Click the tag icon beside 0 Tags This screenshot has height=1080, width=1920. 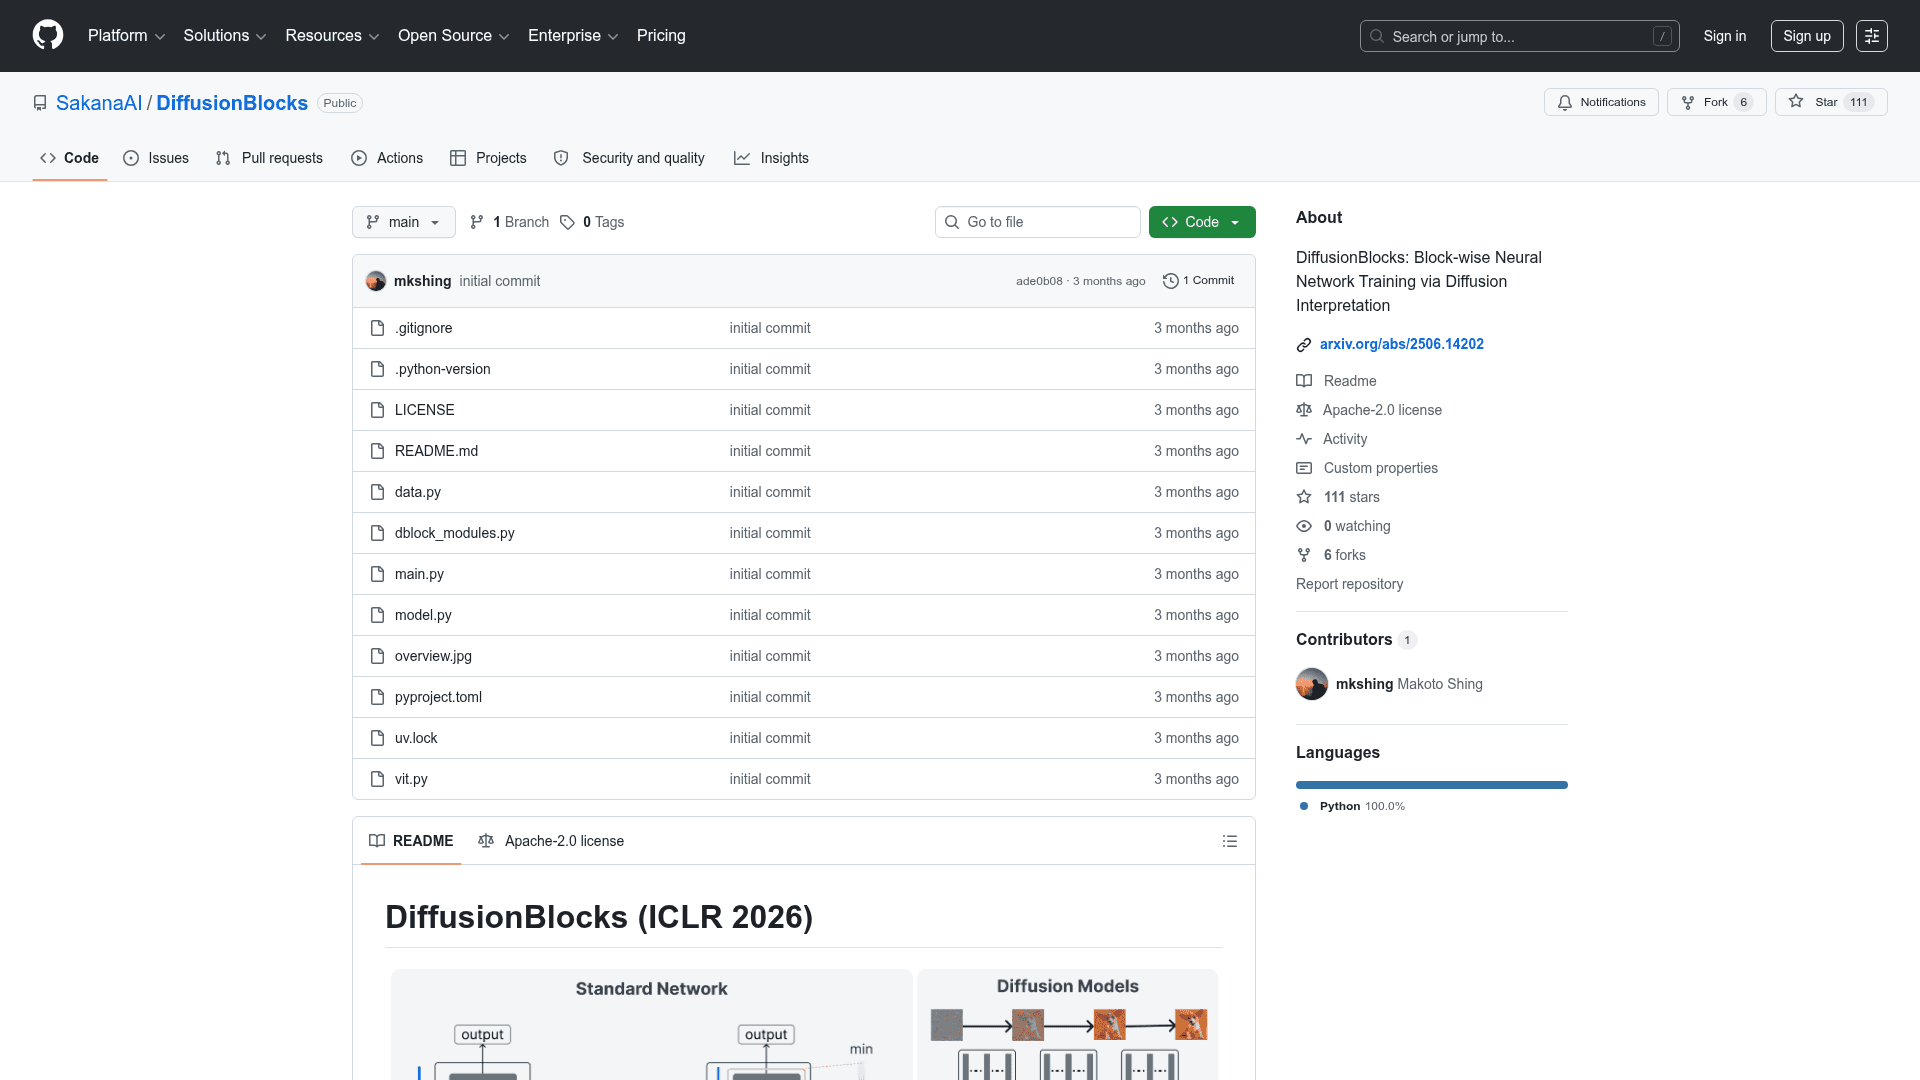[x=567, y=222]
